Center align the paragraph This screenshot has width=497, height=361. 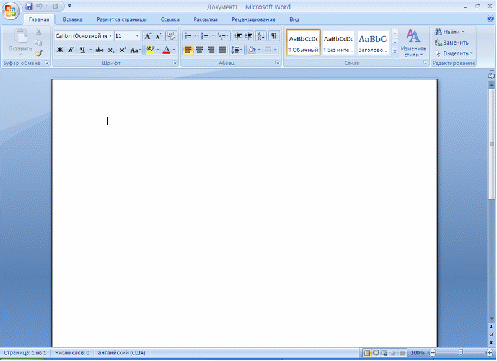(x=199, y=50)
